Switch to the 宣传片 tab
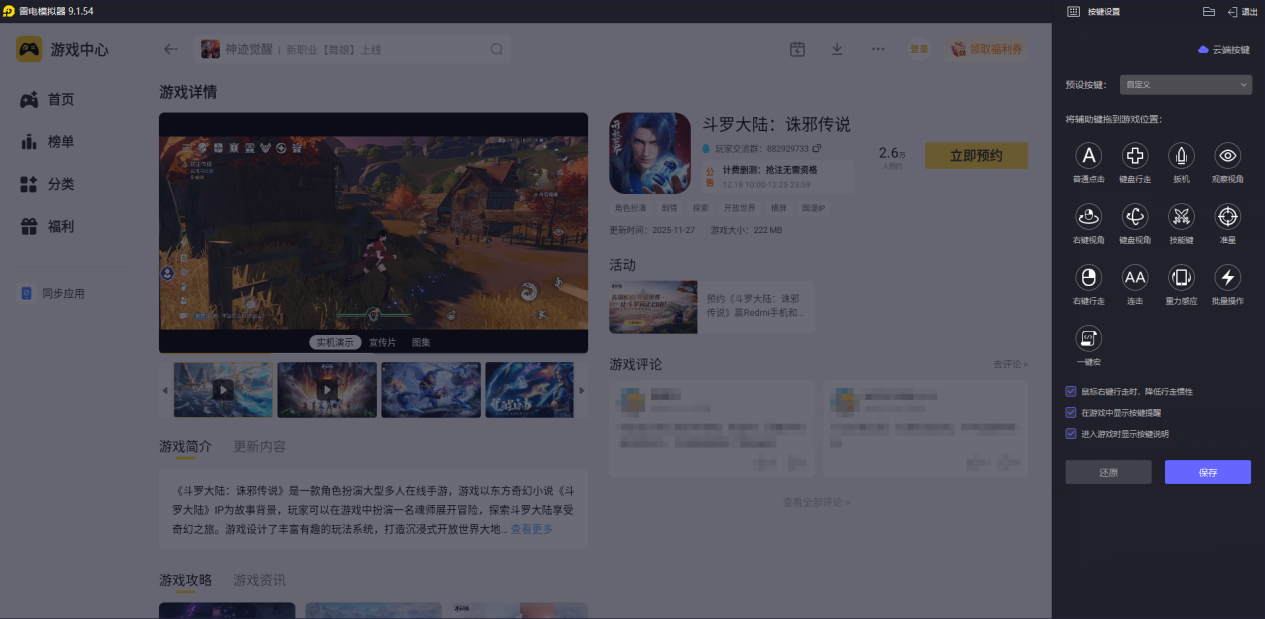The width and height of the screenshot is (1265, 619). click(382, 342)
